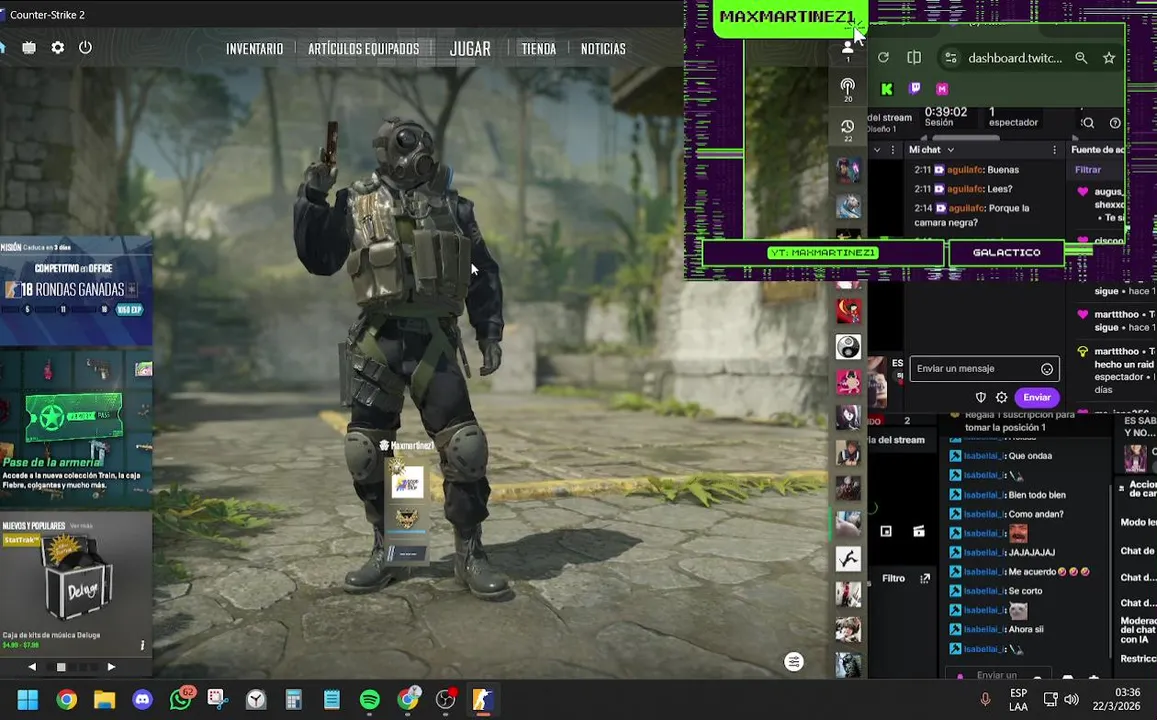Open the Mi chat panel three-dot menu
1157x720 pixels.
(x=1054, y=149)
